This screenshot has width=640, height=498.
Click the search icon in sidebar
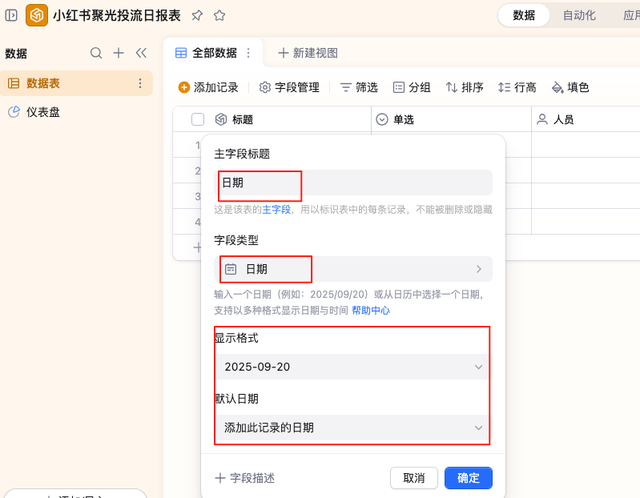(x=96, y=53)
